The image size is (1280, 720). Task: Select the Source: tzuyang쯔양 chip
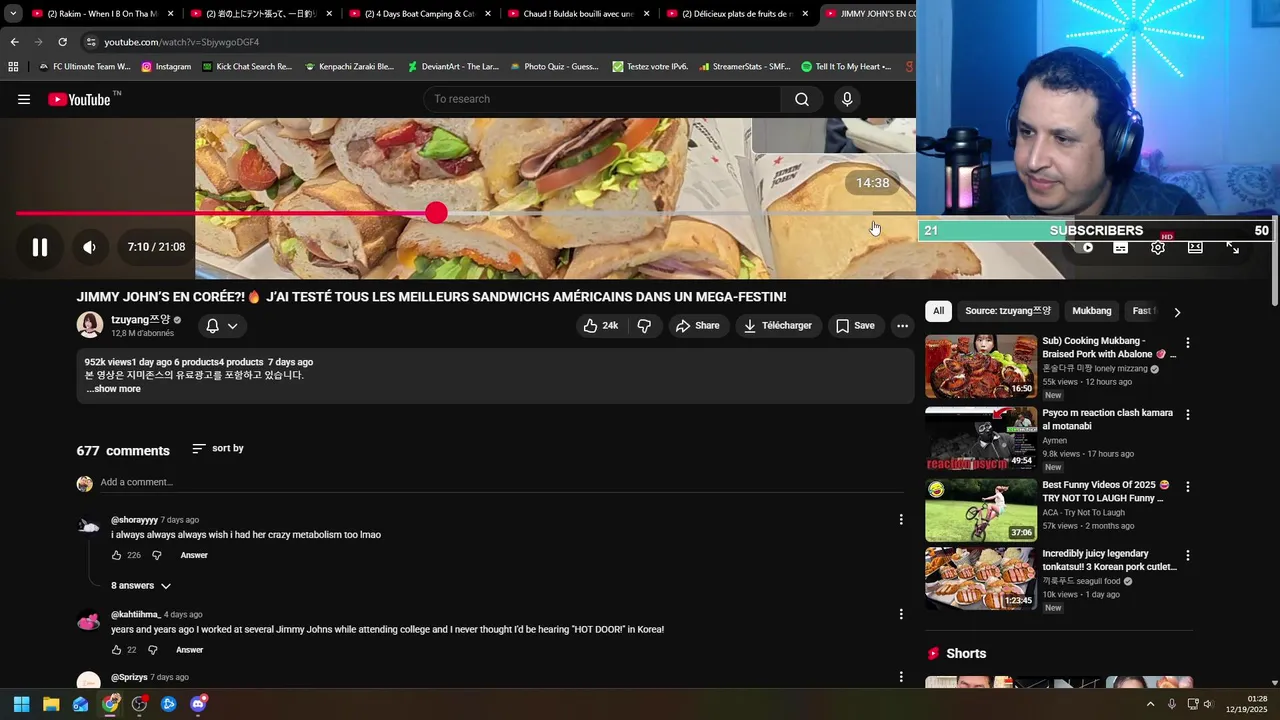tap(1008, 311)
